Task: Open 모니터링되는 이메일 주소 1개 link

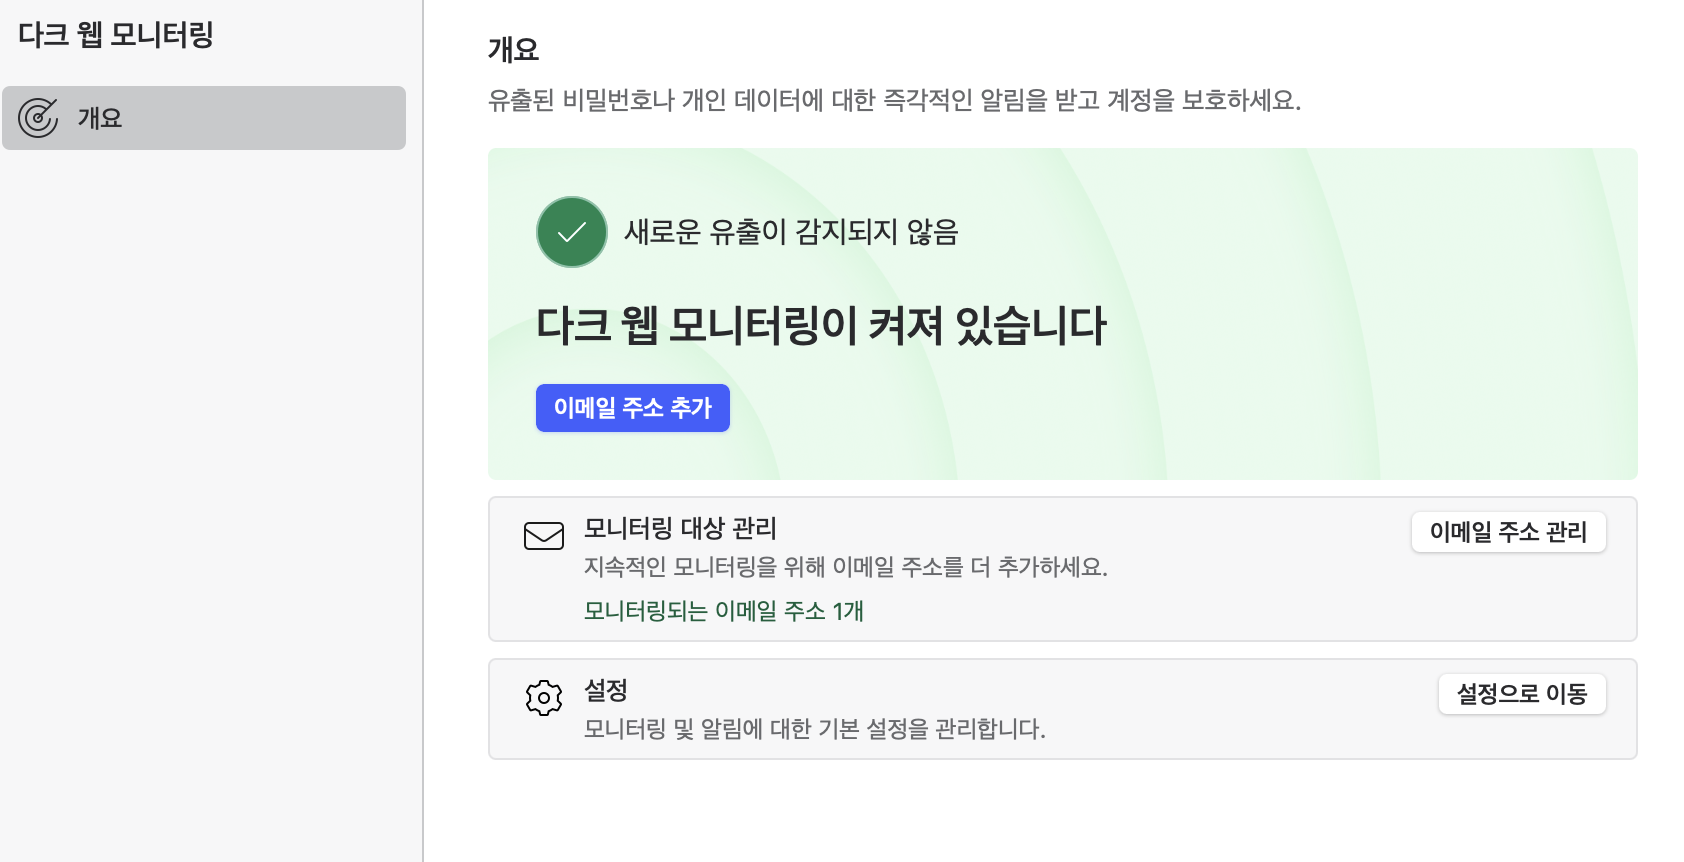Action: pyautogui.click(x=722, y=611)
